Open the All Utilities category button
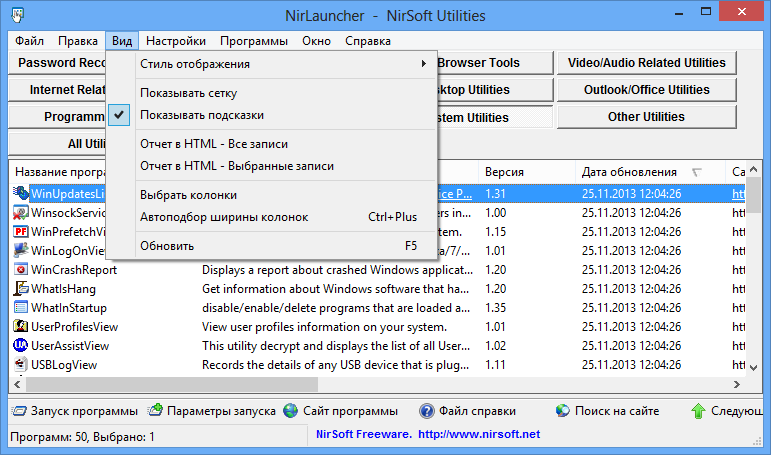Screen dimensions: 771x455 pyautogui.click(x=58, y=144)
